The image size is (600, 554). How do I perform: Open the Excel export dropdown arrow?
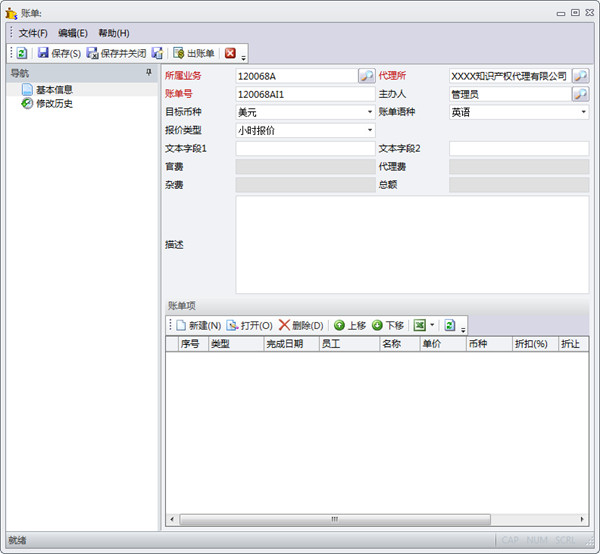432,325
